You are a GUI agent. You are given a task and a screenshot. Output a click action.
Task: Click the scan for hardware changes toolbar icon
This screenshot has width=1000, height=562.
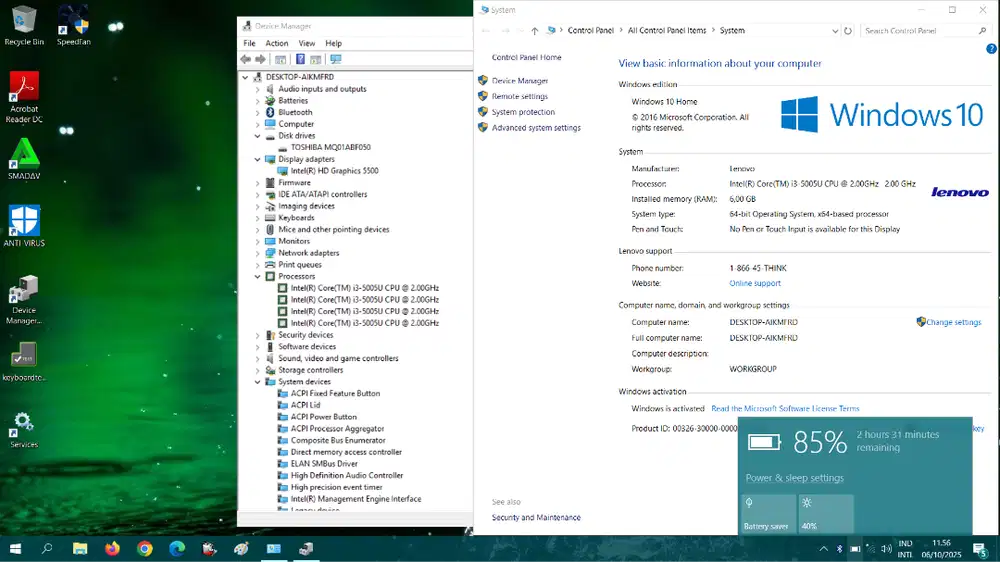point(336,59)
